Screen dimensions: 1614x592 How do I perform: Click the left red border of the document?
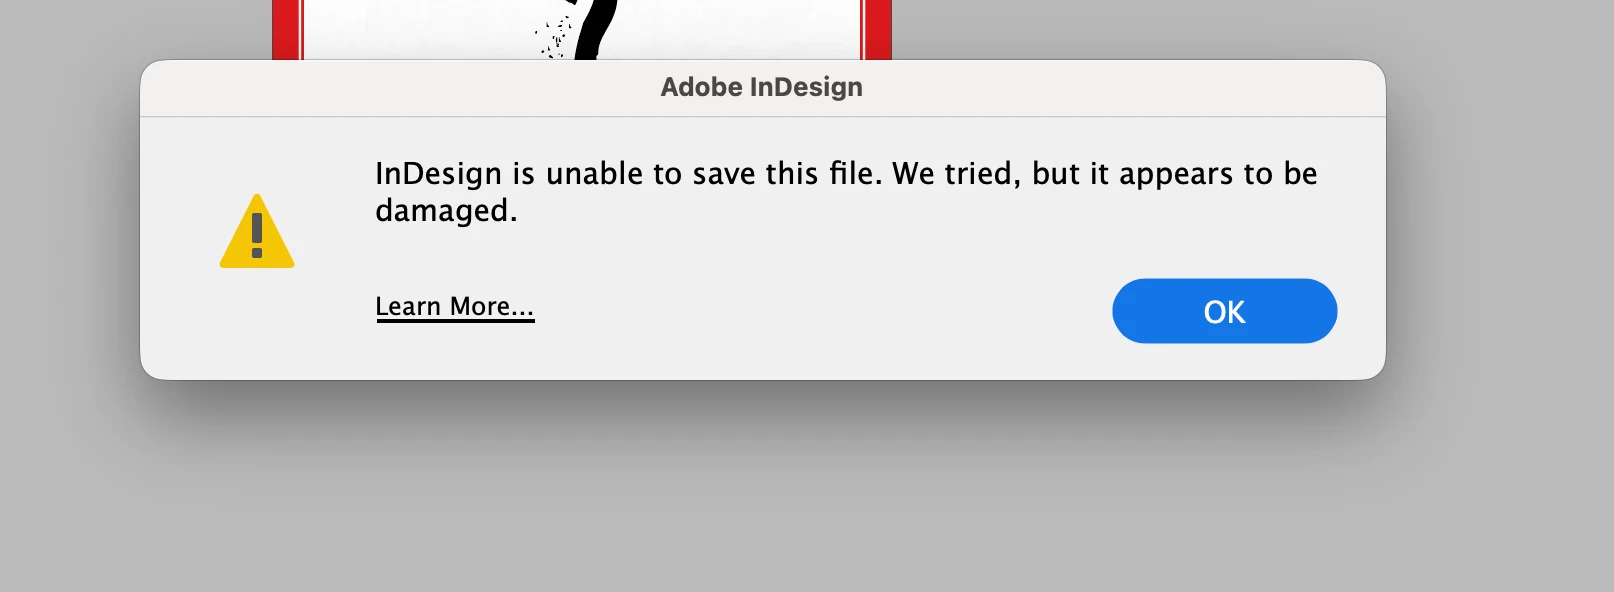(287, 30)
